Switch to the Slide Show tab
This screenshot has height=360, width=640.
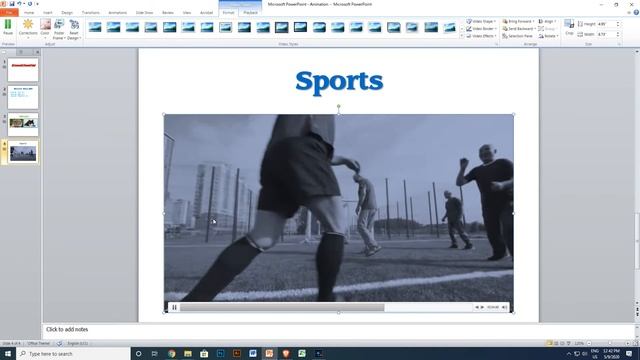[144, 13]
